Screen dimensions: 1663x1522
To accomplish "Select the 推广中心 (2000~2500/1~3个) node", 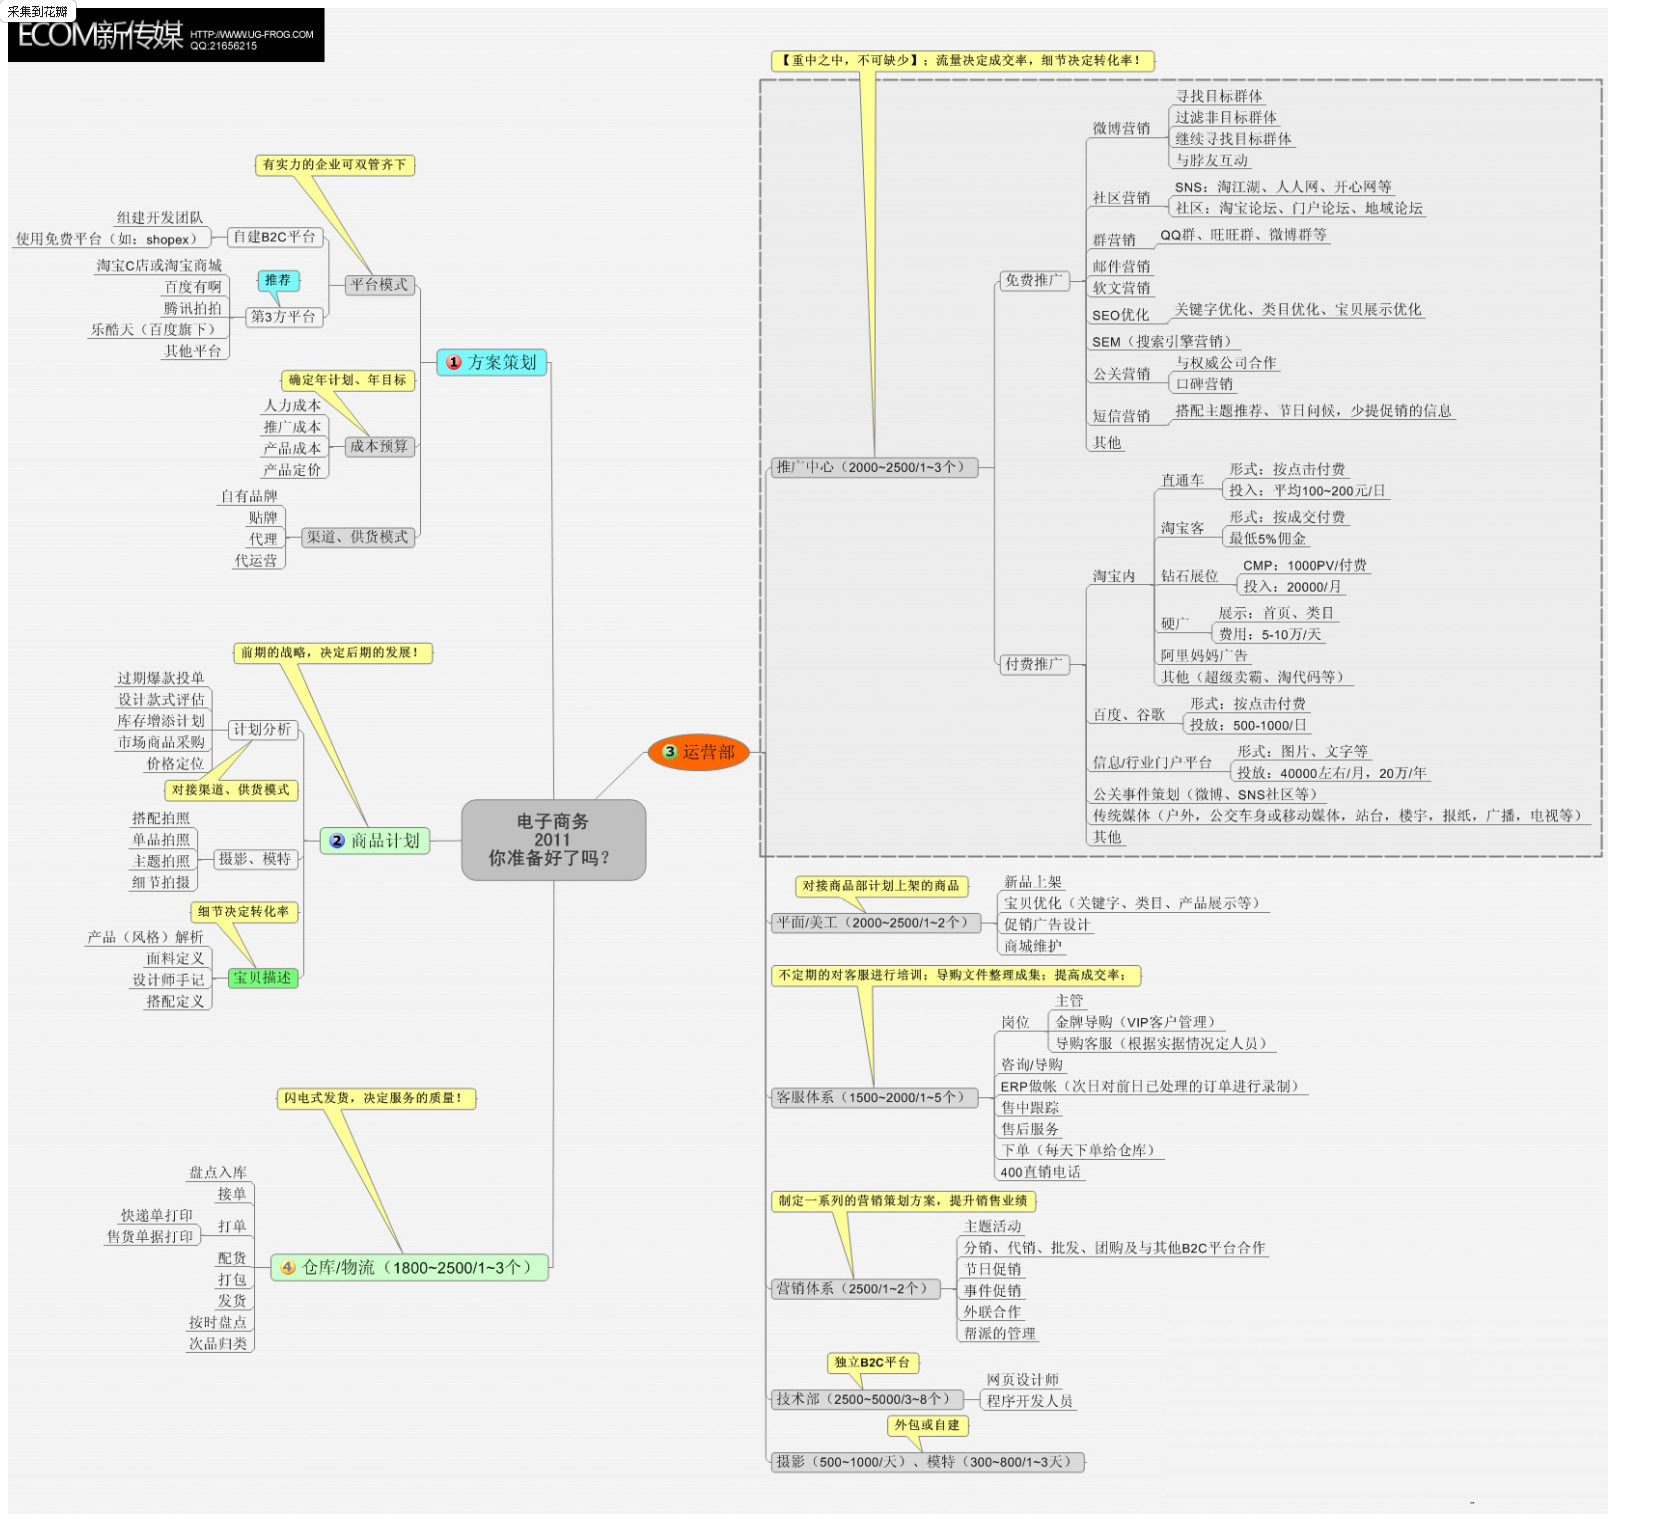I will tap(873, 467).
